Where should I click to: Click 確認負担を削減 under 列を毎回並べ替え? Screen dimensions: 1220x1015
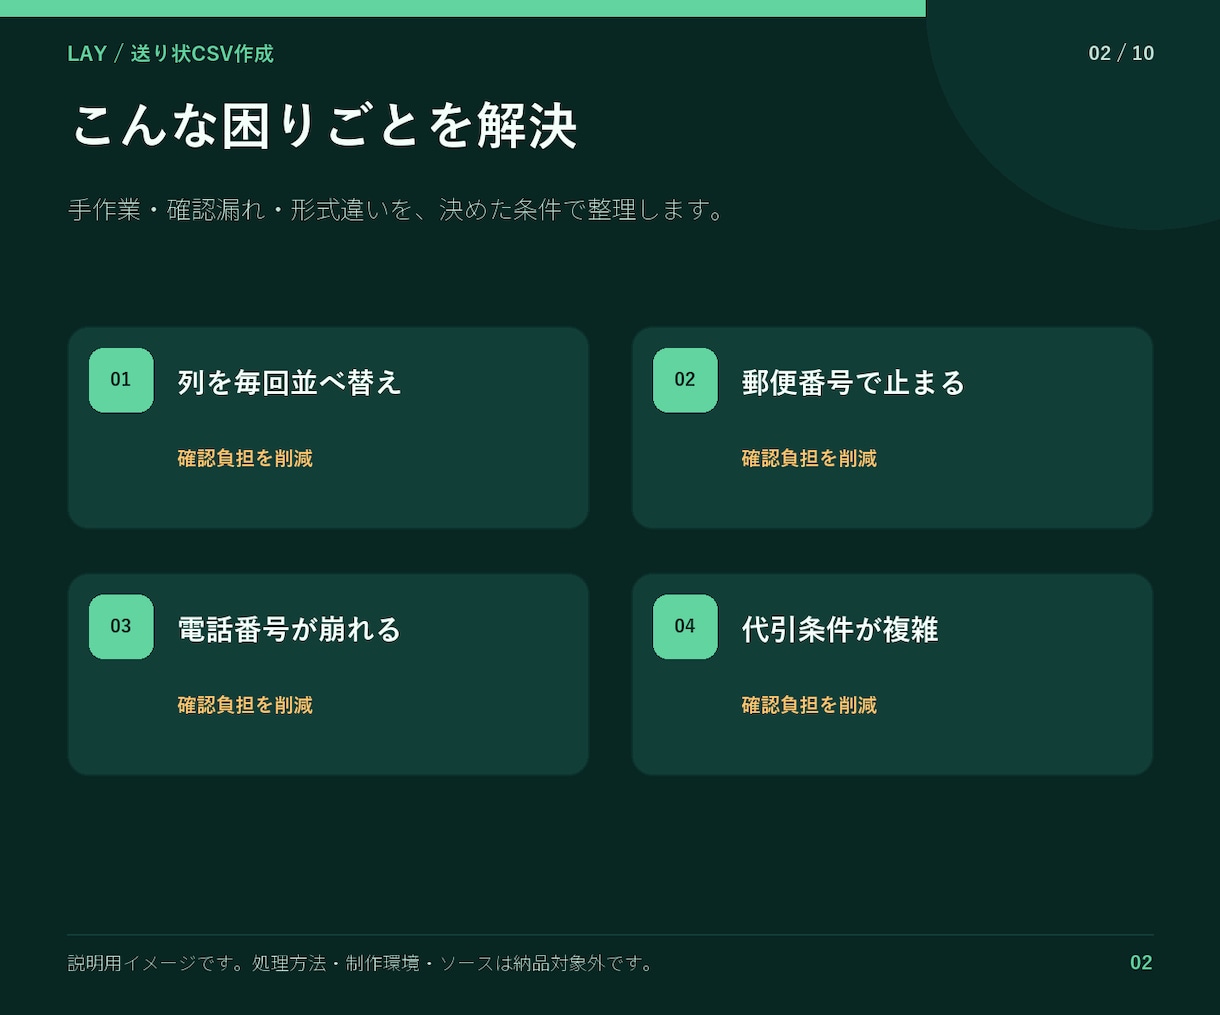click(x=245, y=458)
